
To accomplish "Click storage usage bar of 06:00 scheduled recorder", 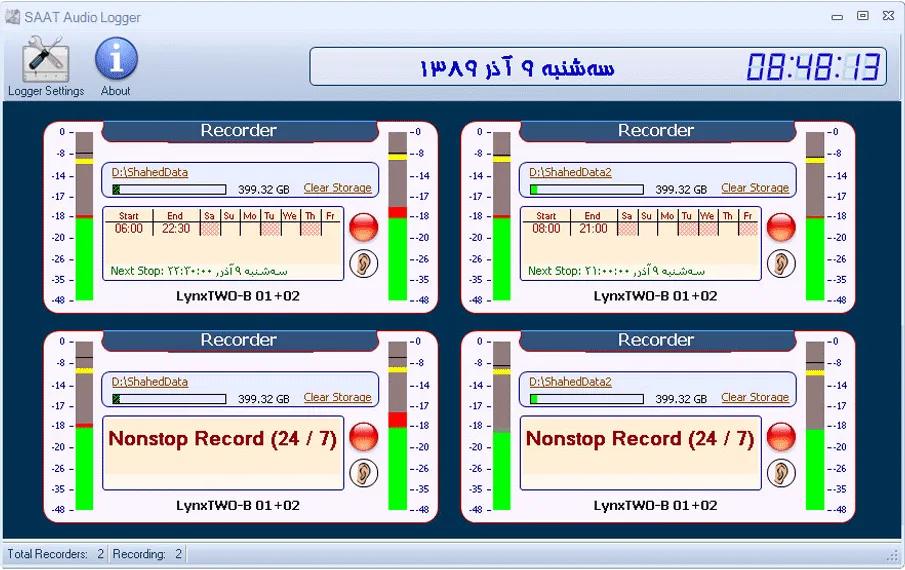I will click(x=169, y=189).
